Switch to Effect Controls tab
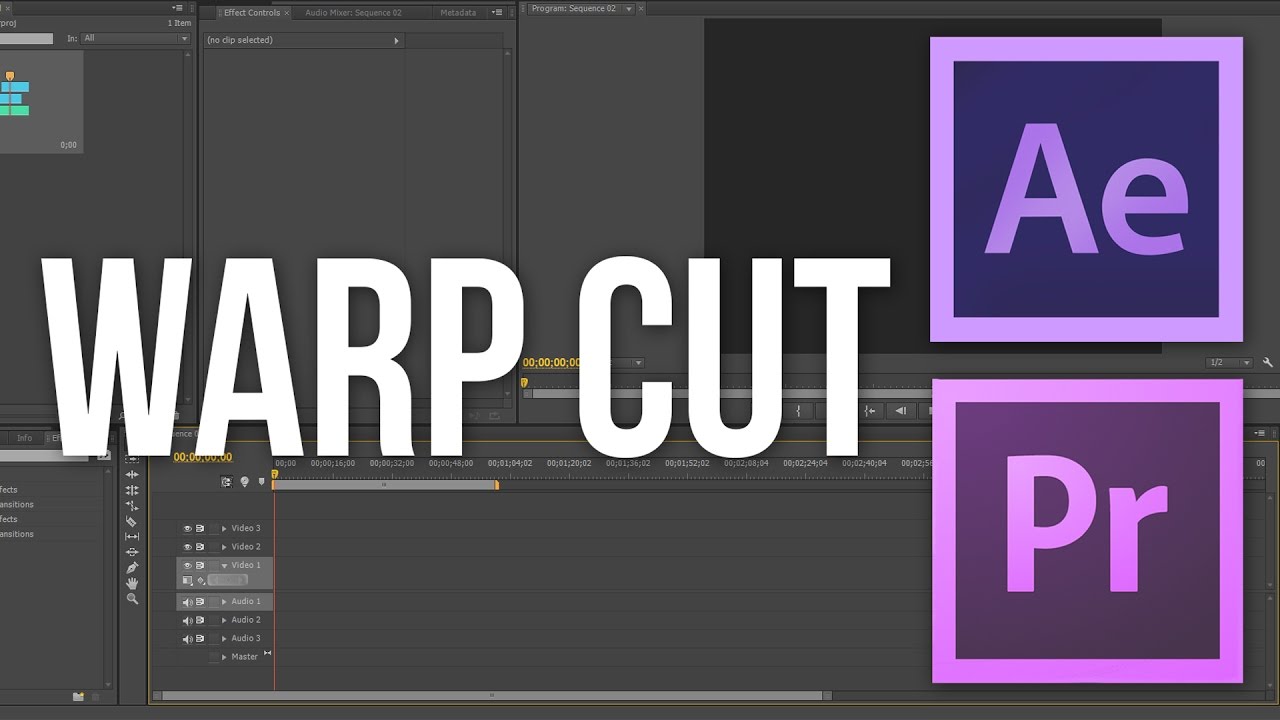Screen dimensions: 1280x720 pyautogui.click(x=252, y=13)
